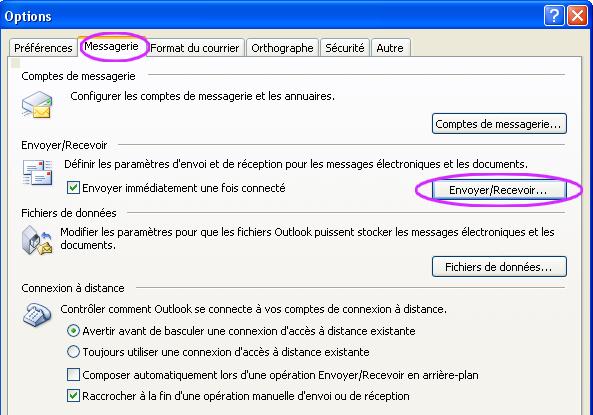Viewport: 593px width, 415px height.
Task: Select the Messagerie tab
Action: [111, 47]
